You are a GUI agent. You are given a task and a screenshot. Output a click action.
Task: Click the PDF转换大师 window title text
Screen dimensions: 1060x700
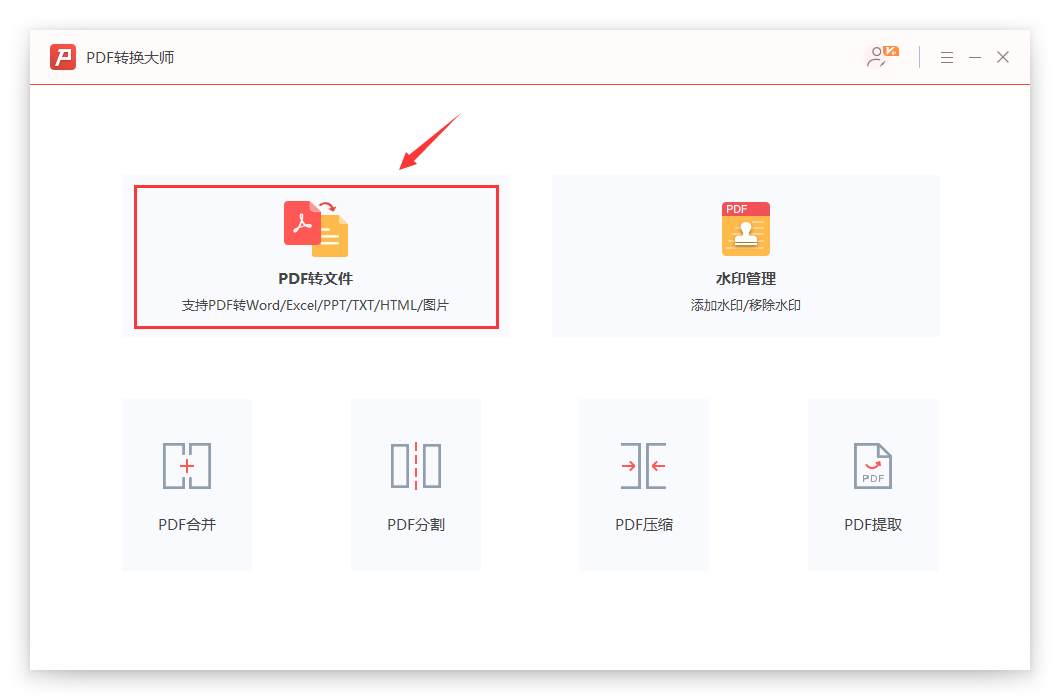click(x=130, y=58)
